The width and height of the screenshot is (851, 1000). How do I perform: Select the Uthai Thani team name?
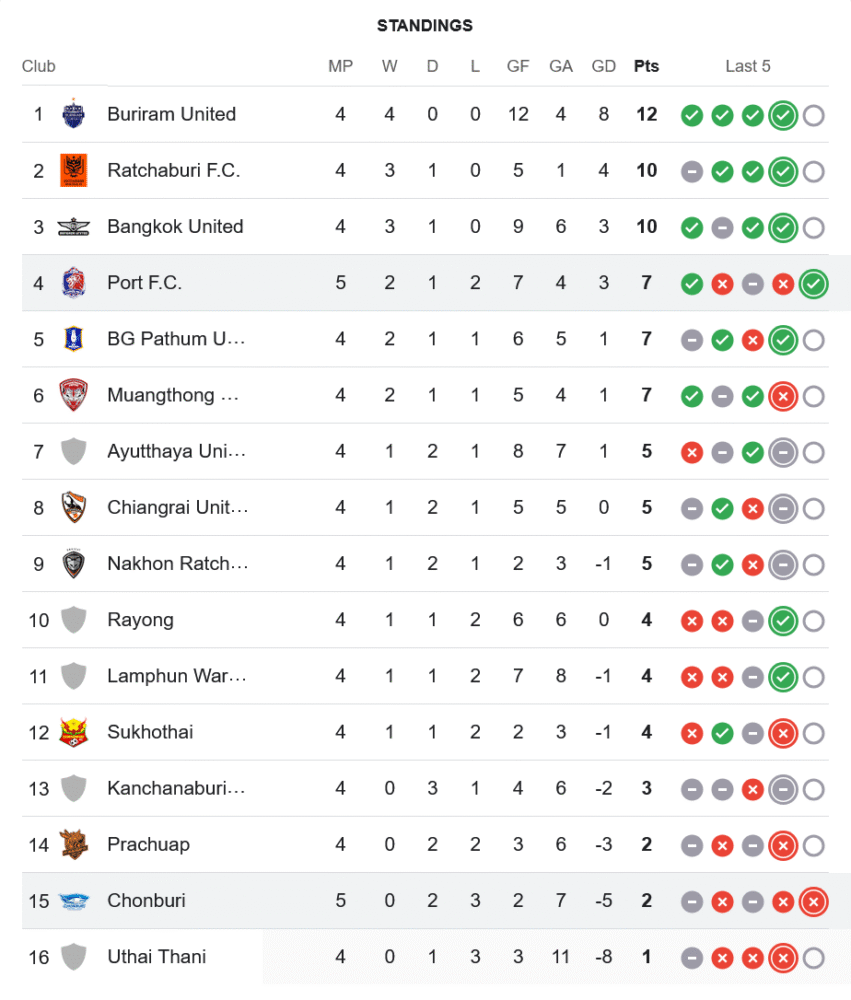coord(157,957)
